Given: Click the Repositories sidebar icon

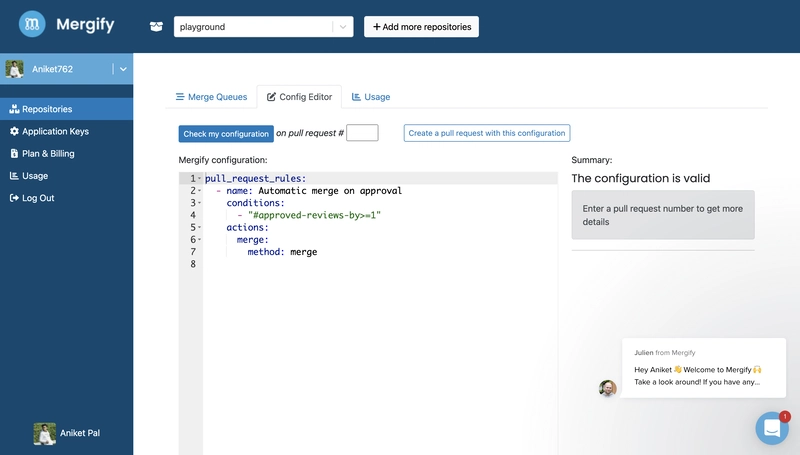Looking at the screenshot, I should [x=14, y=109].
